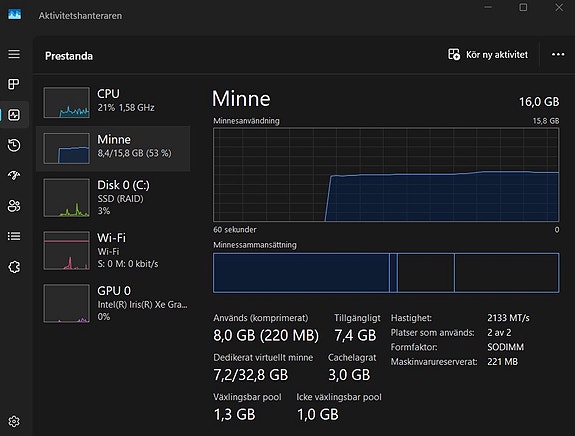
Task: Select the GPU 0 performance item
Action: [x=113, y=303]
